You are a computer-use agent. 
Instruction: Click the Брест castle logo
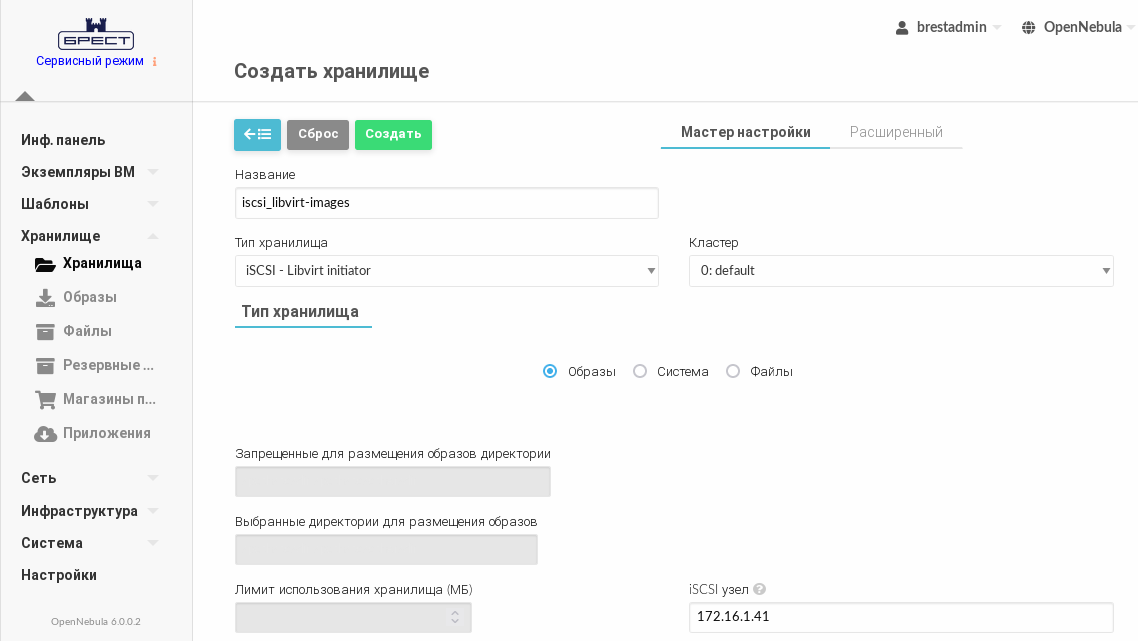tap(96, 34)
